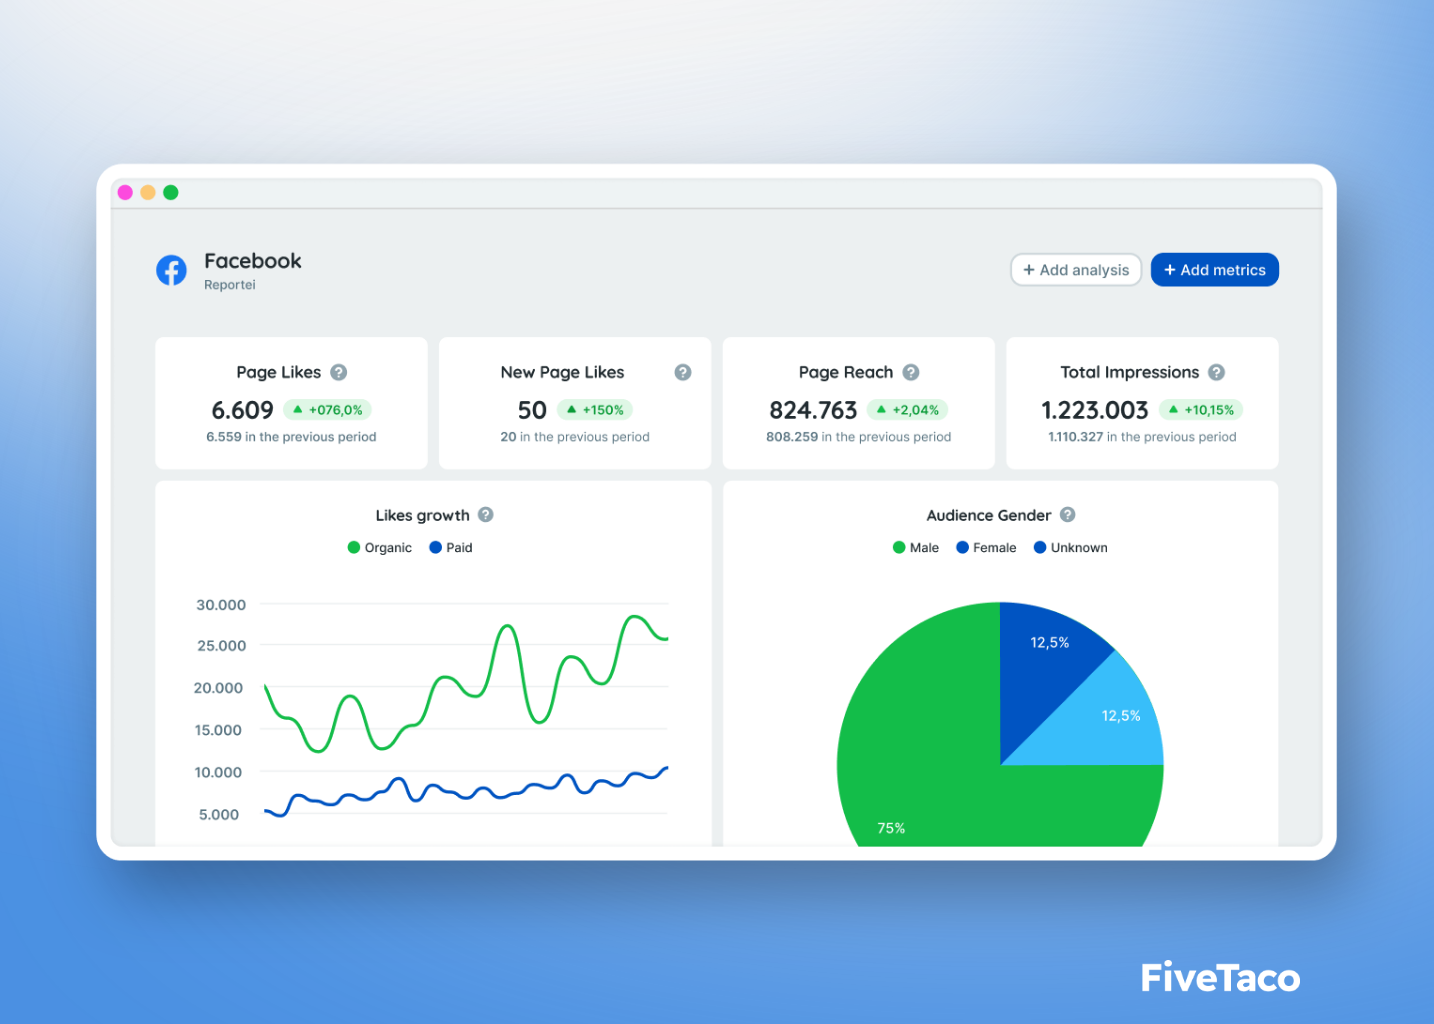Click the 20.000 axis label
Screen dimensions: 1434x1024
(x=218, y=688)
